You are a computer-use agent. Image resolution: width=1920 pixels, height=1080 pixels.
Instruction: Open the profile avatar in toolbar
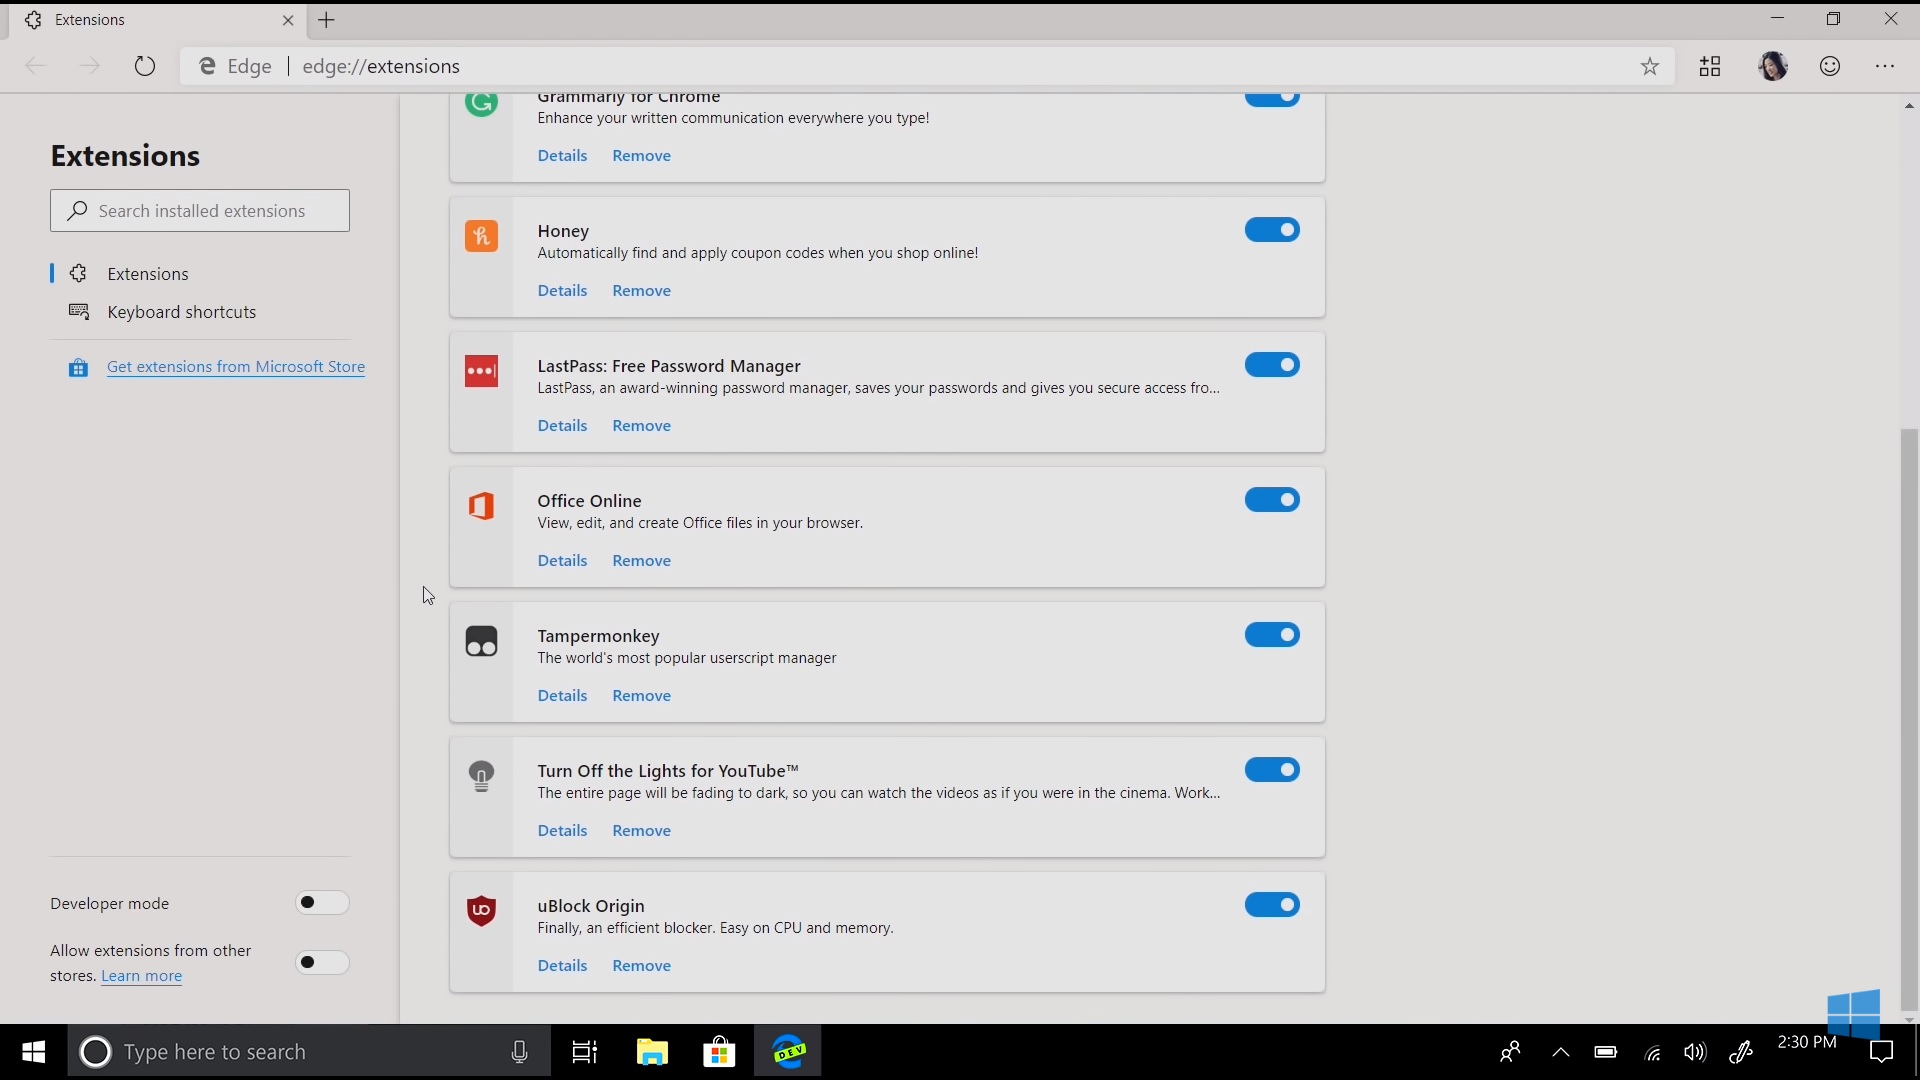pos(1772,67)
